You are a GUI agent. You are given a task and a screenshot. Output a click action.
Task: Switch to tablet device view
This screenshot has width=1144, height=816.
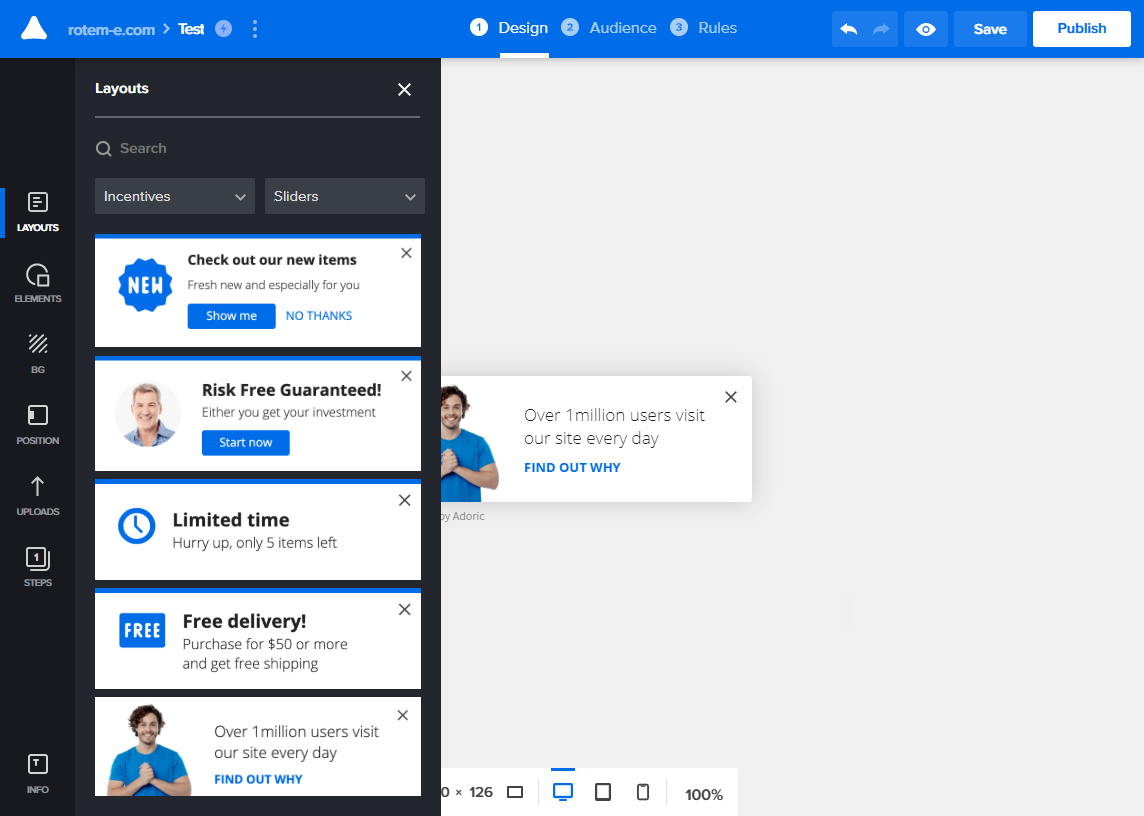click(x=603, y=792)
